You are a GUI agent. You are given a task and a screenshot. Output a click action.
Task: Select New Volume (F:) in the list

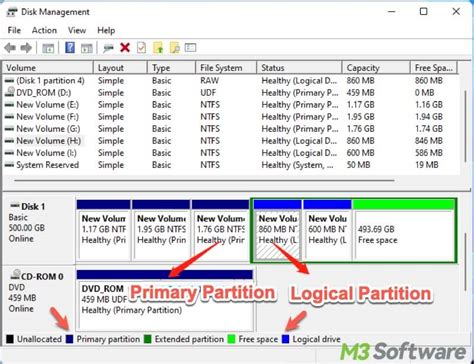231,117
